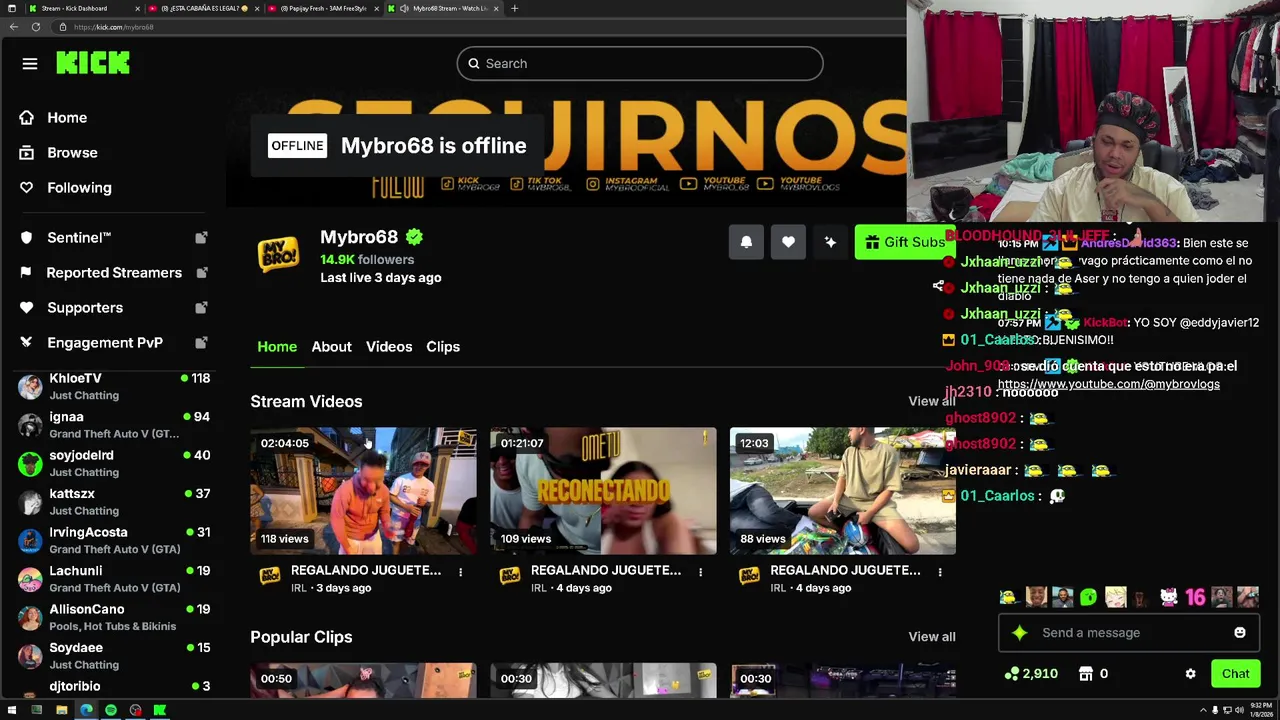Open the emoji picker in chat input
The height and width of the screenshot is (720, 1280).
point(1240,633)
